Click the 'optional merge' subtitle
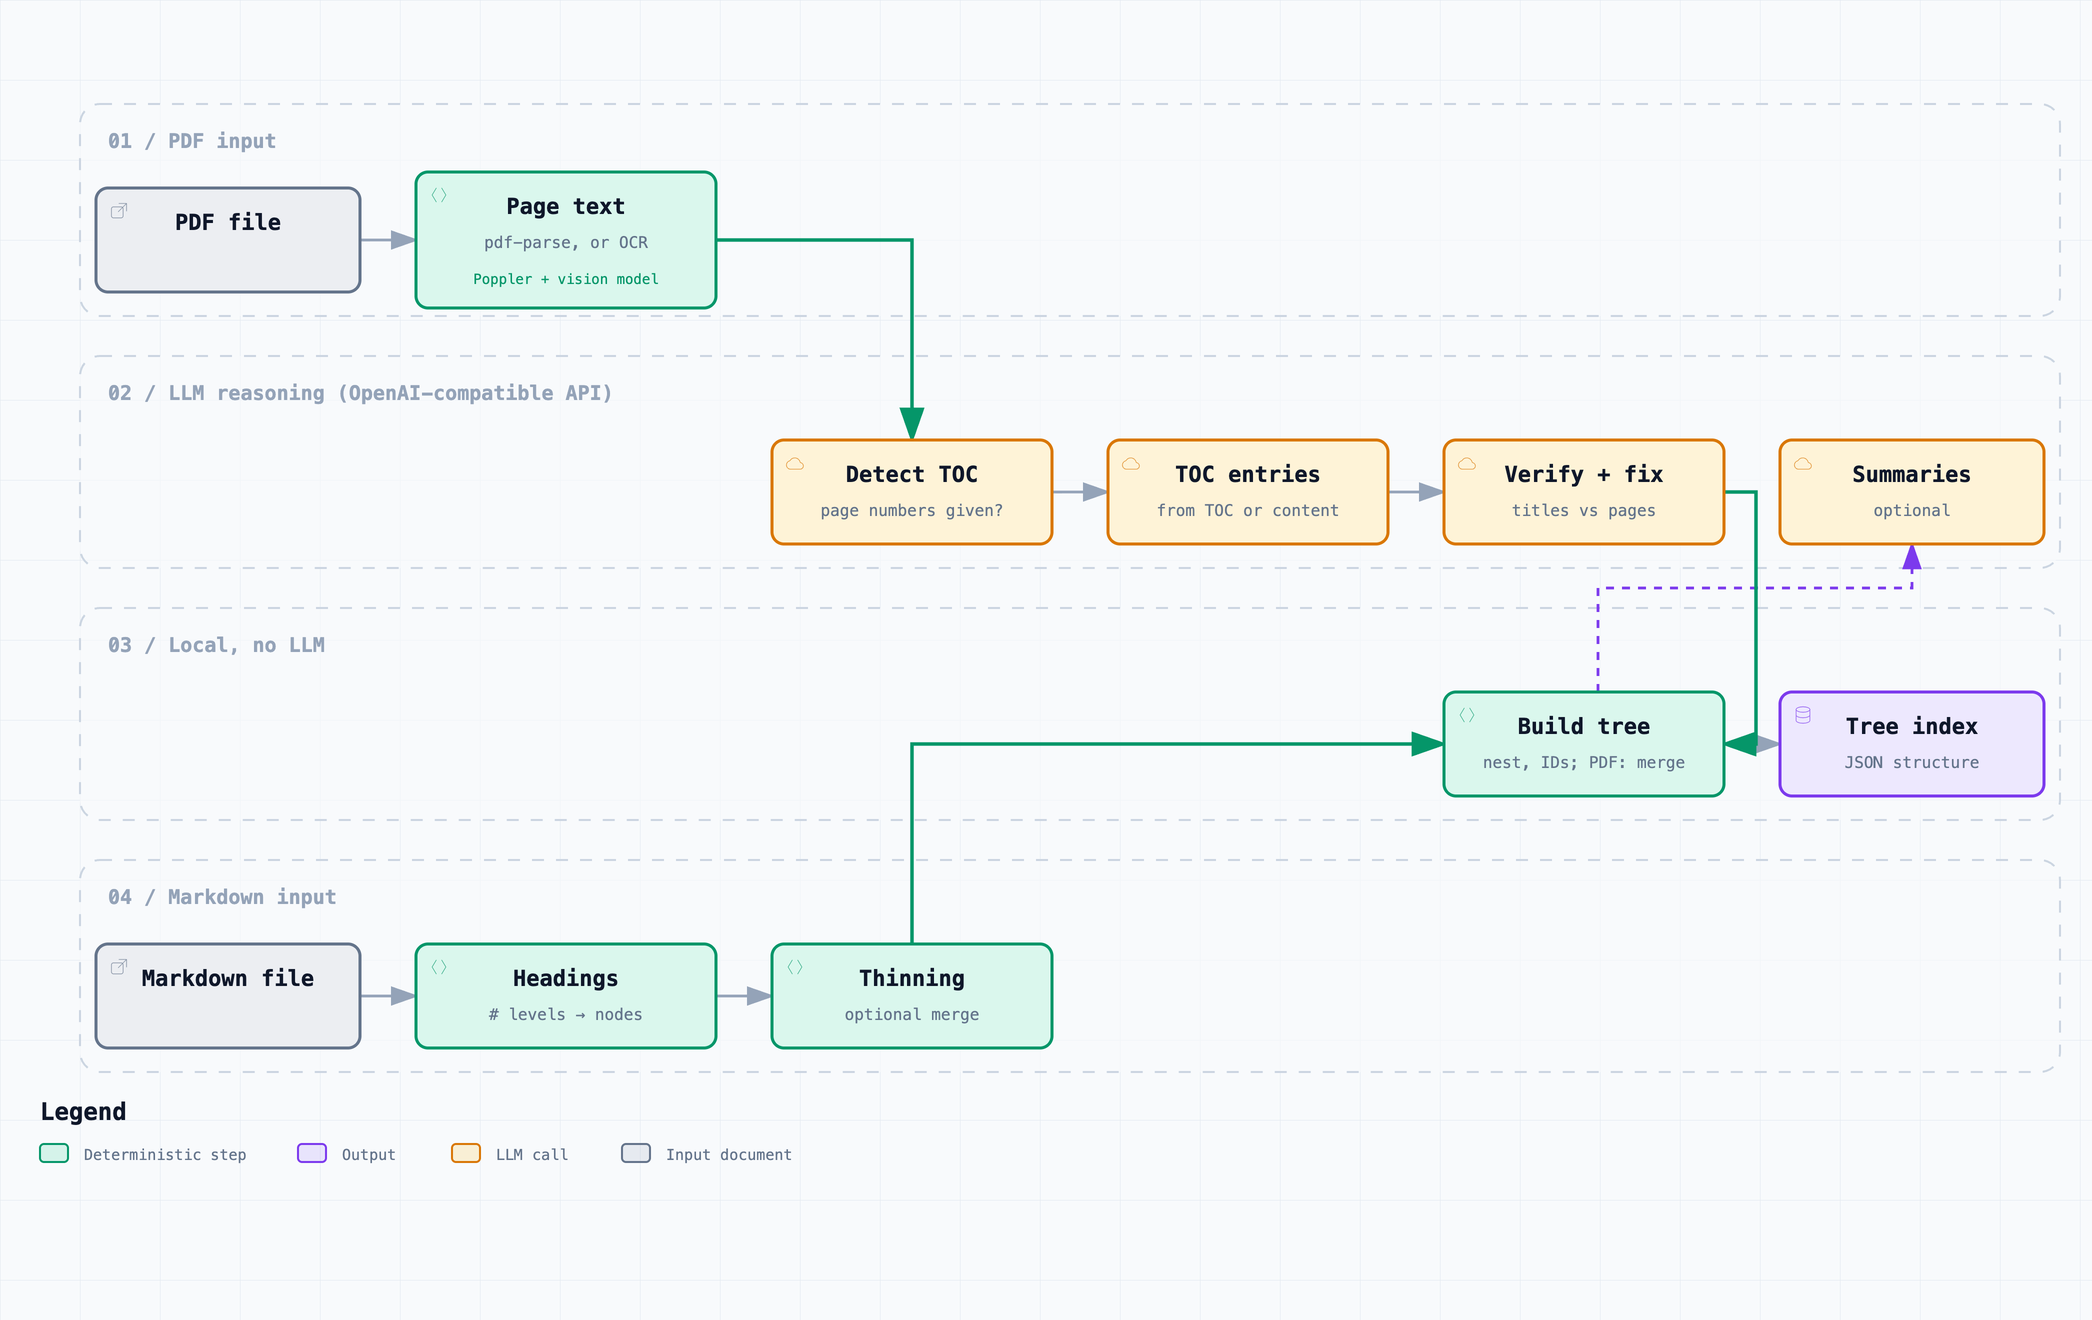Image resolution: width=2092 pixels, height=1320 pixels. [x=912, y=1014]
